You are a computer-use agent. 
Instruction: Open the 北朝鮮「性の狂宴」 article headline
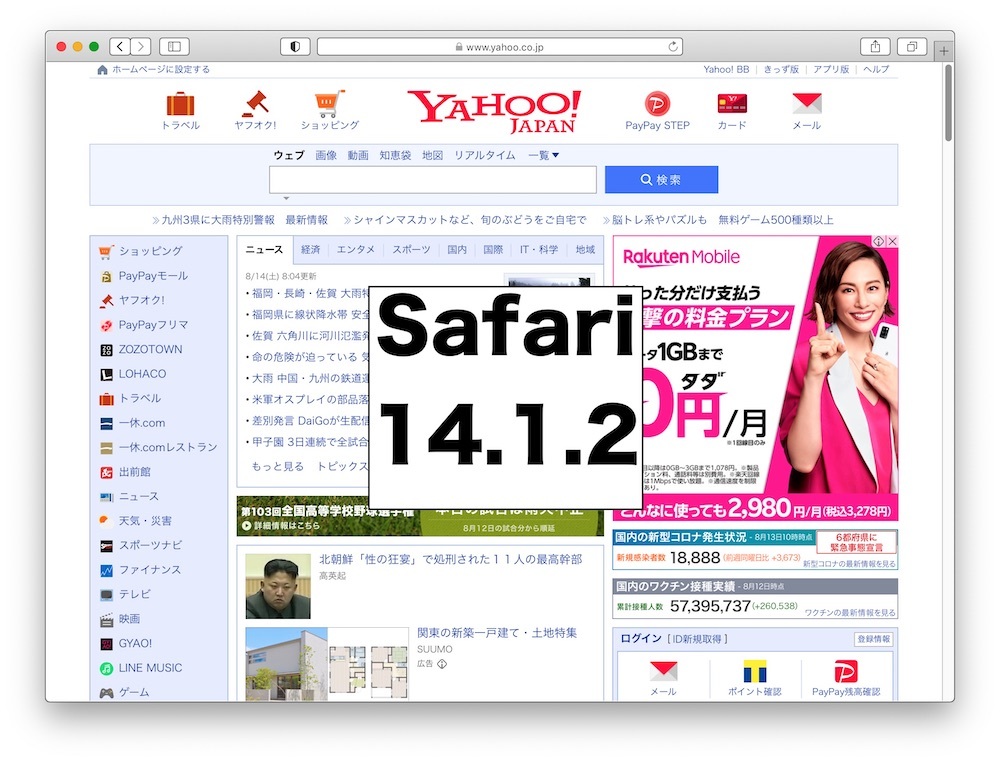coord(450,559)
